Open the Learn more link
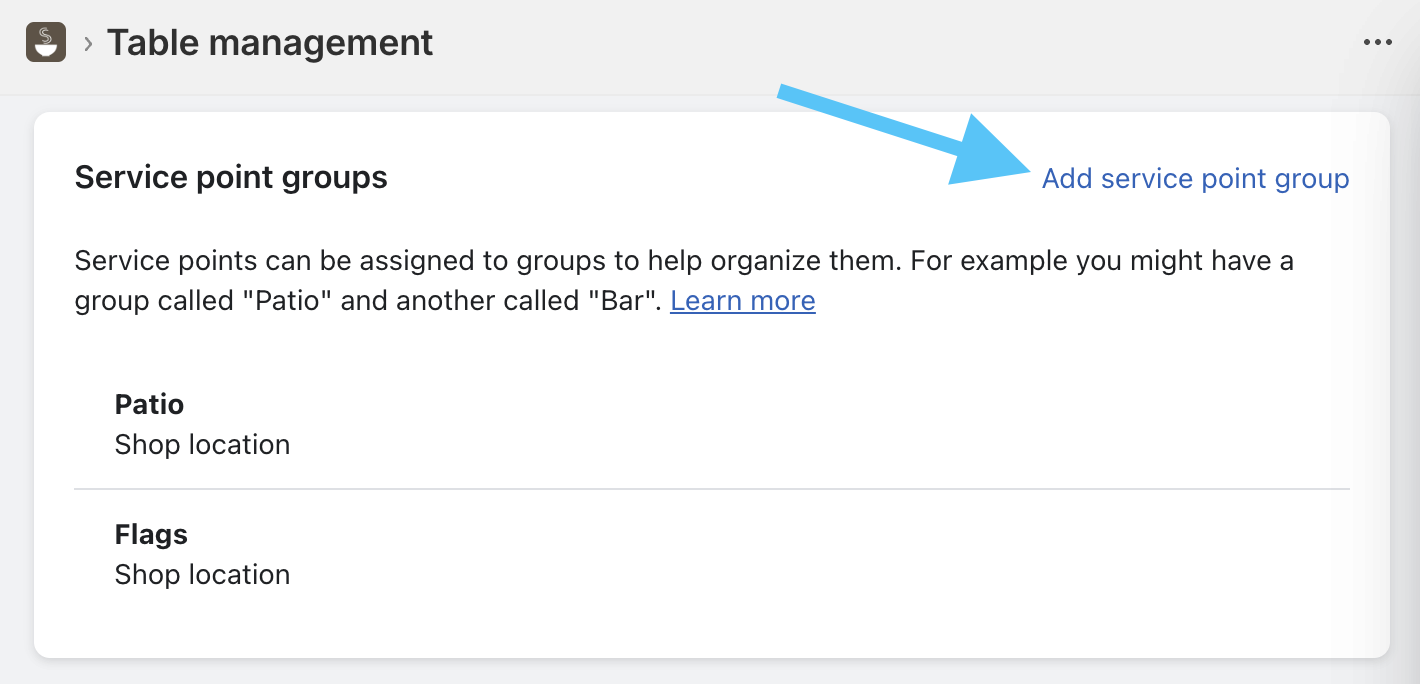The width and height of the screenshot is (1420, 684). pyautogui.click(x=742, y=301)
